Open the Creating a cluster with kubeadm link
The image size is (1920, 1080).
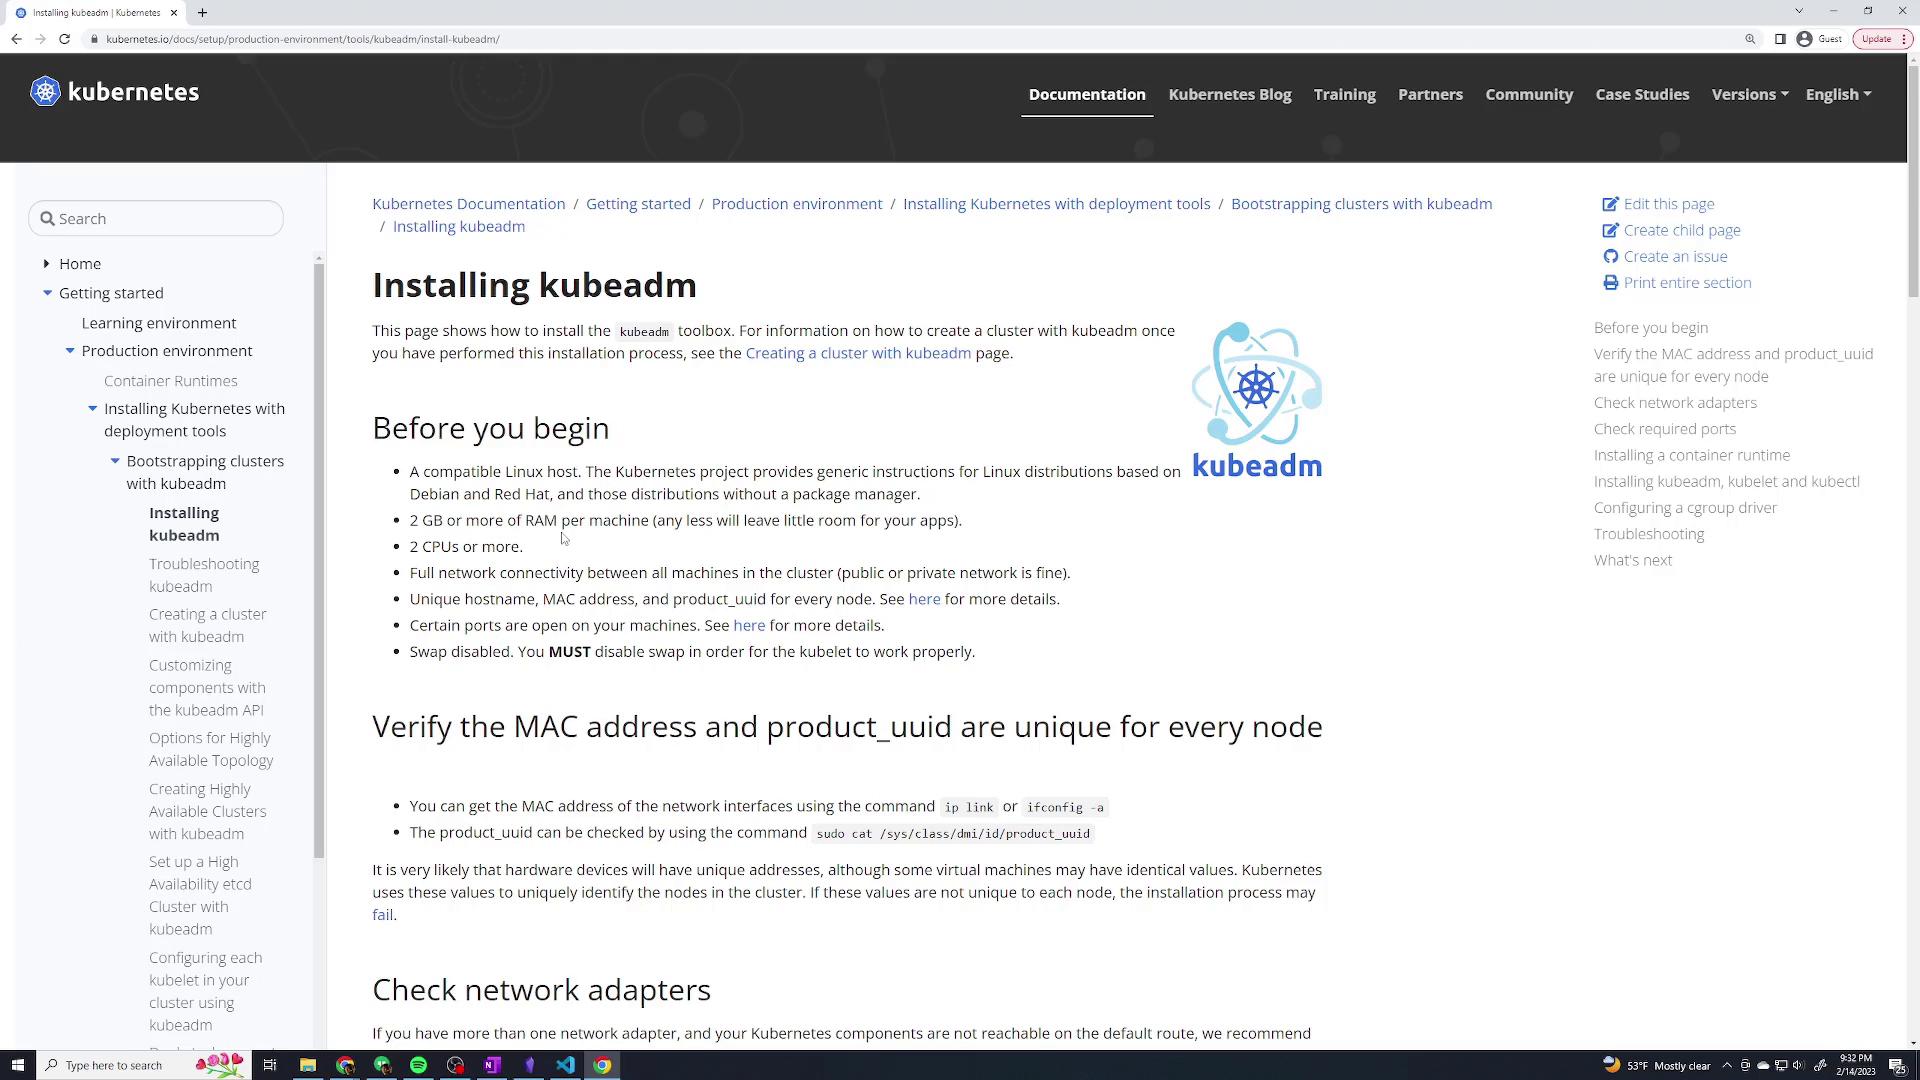point(857,353)
